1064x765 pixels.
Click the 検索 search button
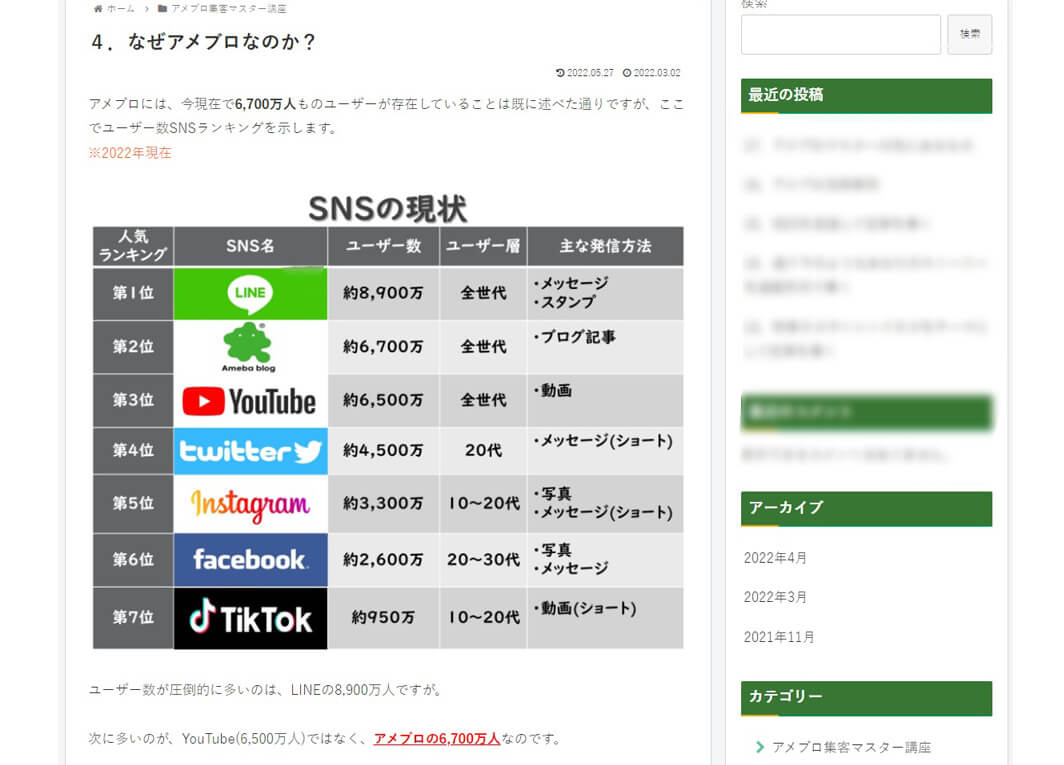pos(970,34)
